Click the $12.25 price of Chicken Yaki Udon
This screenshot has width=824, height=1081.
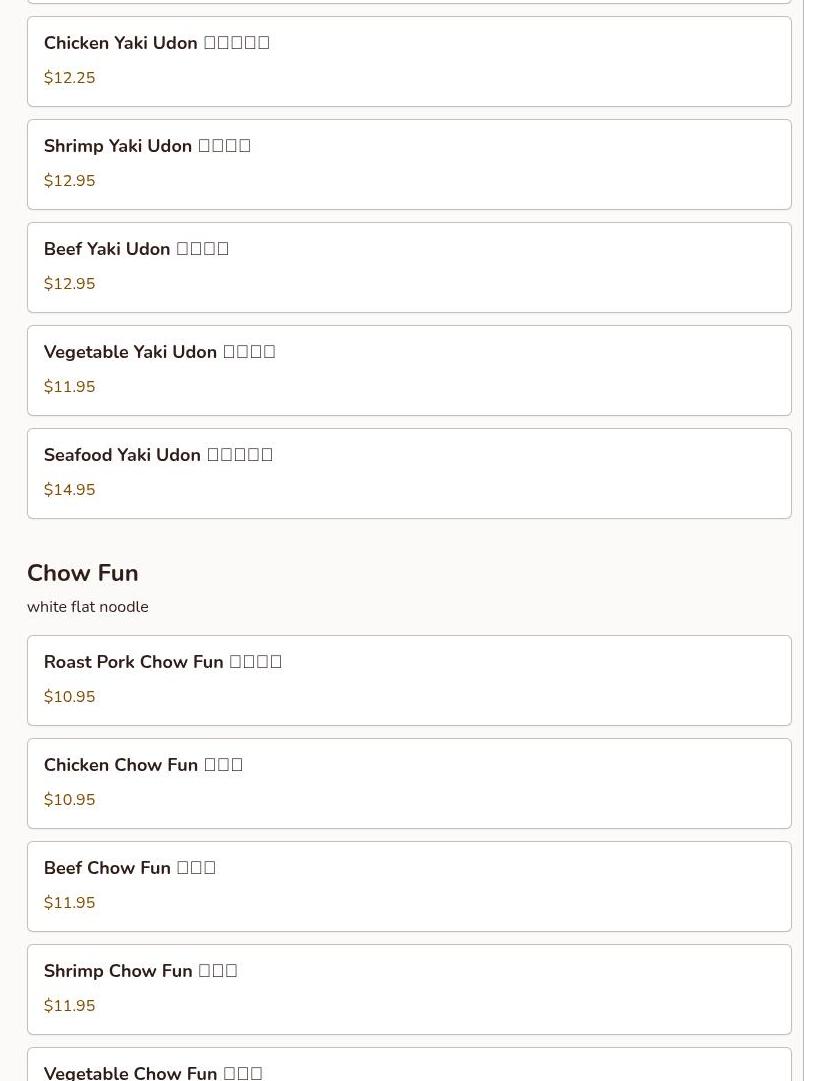[x=70, y=77]
